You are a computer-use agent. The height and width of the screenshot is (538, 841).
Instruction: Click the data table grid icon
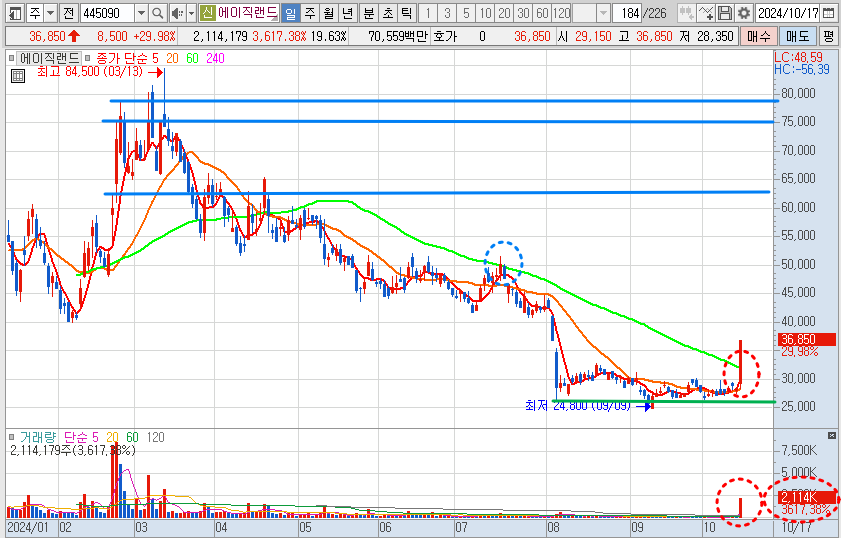coord(18,76)
